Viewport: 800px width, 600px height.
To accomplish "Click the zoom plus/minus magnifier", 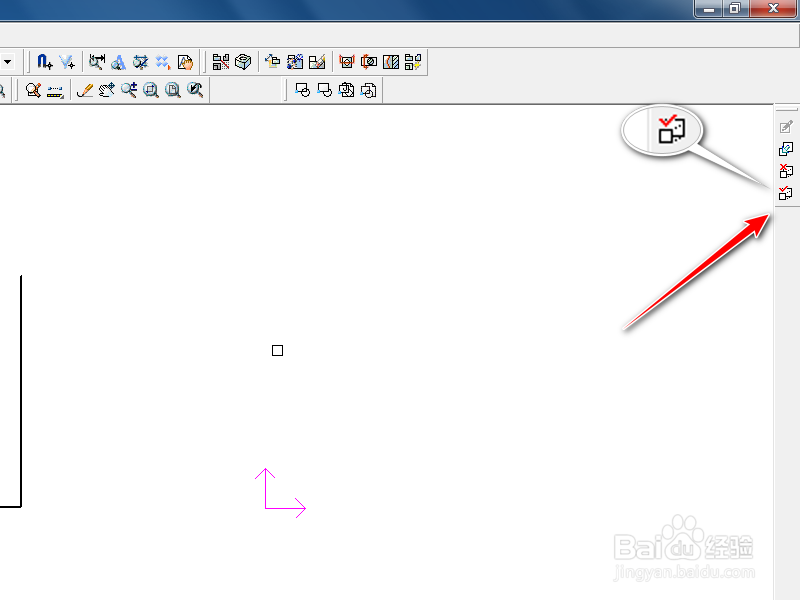I will pos(129,90).
